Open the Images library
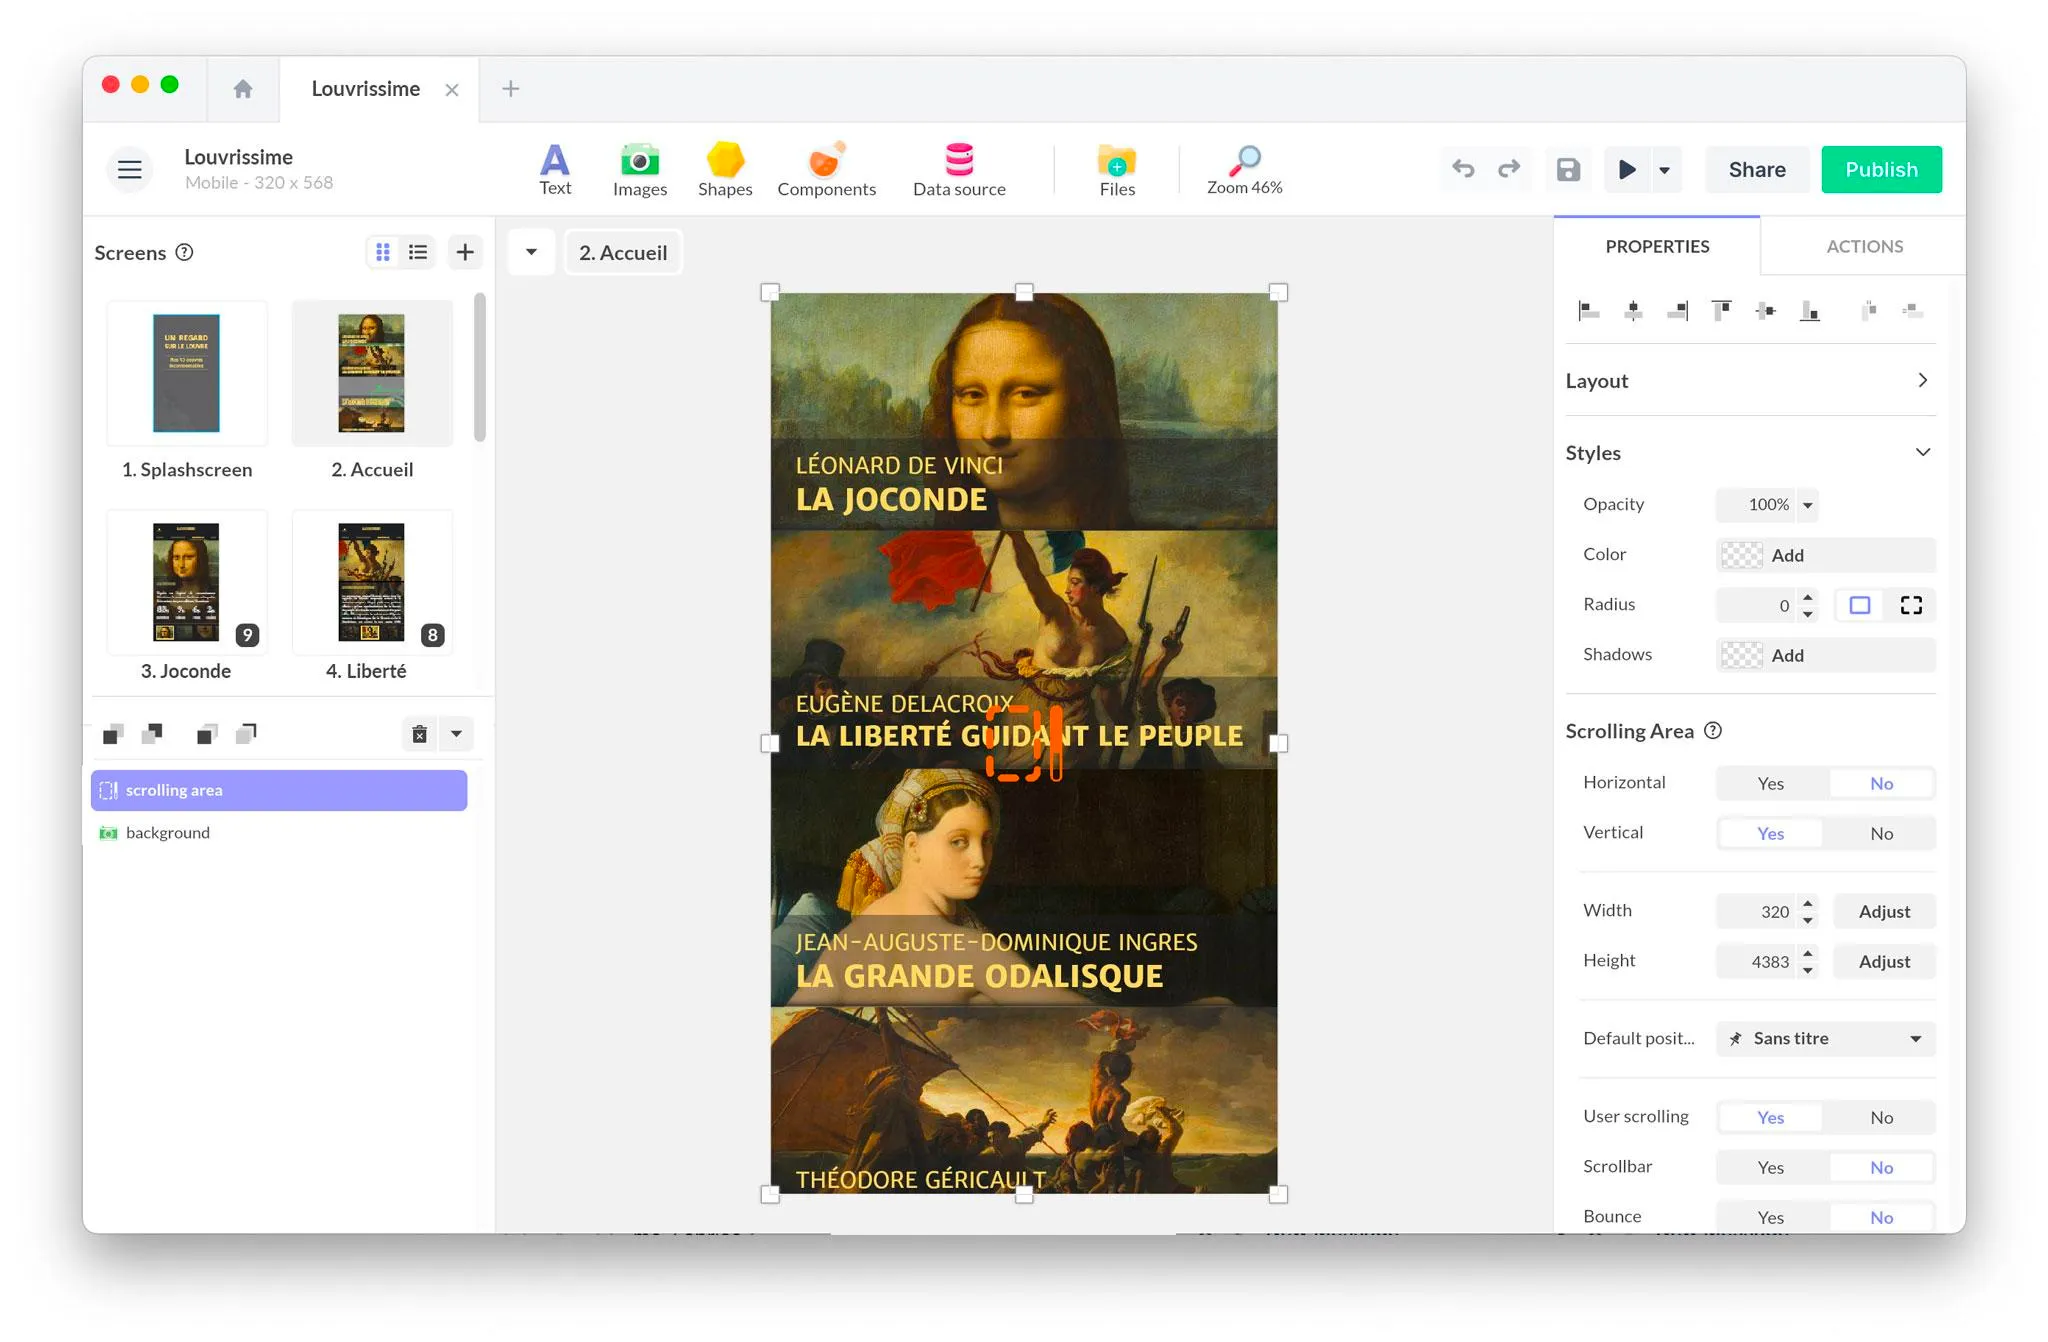 point(639,169)
